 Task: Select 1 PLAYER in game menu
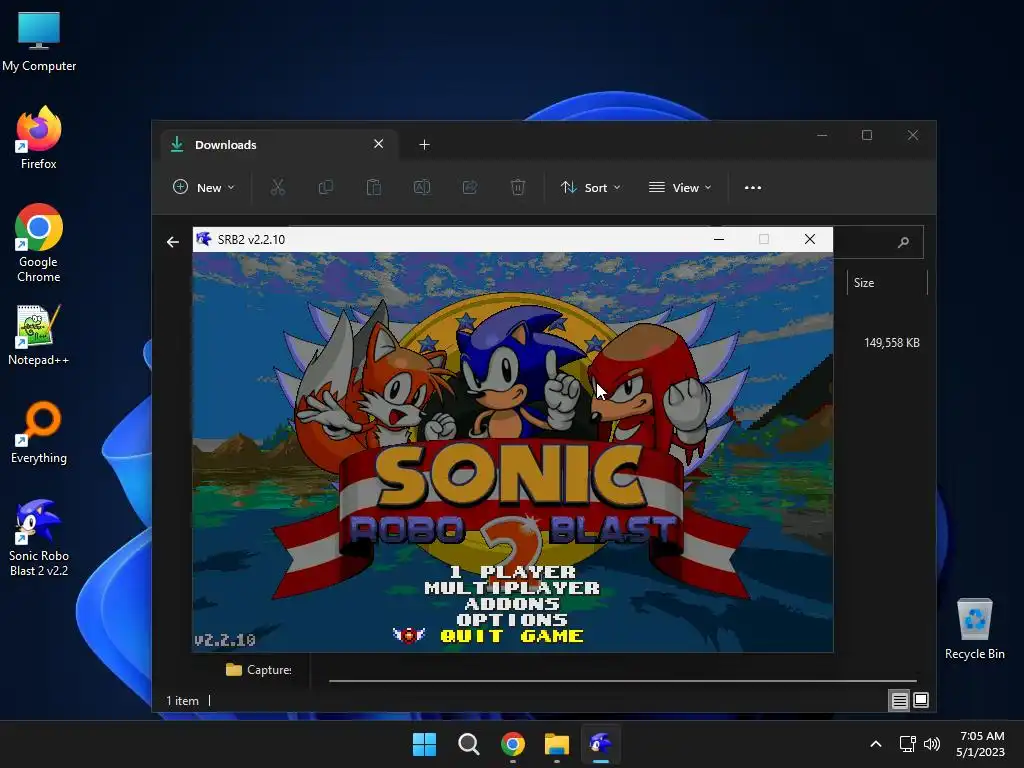513,572
